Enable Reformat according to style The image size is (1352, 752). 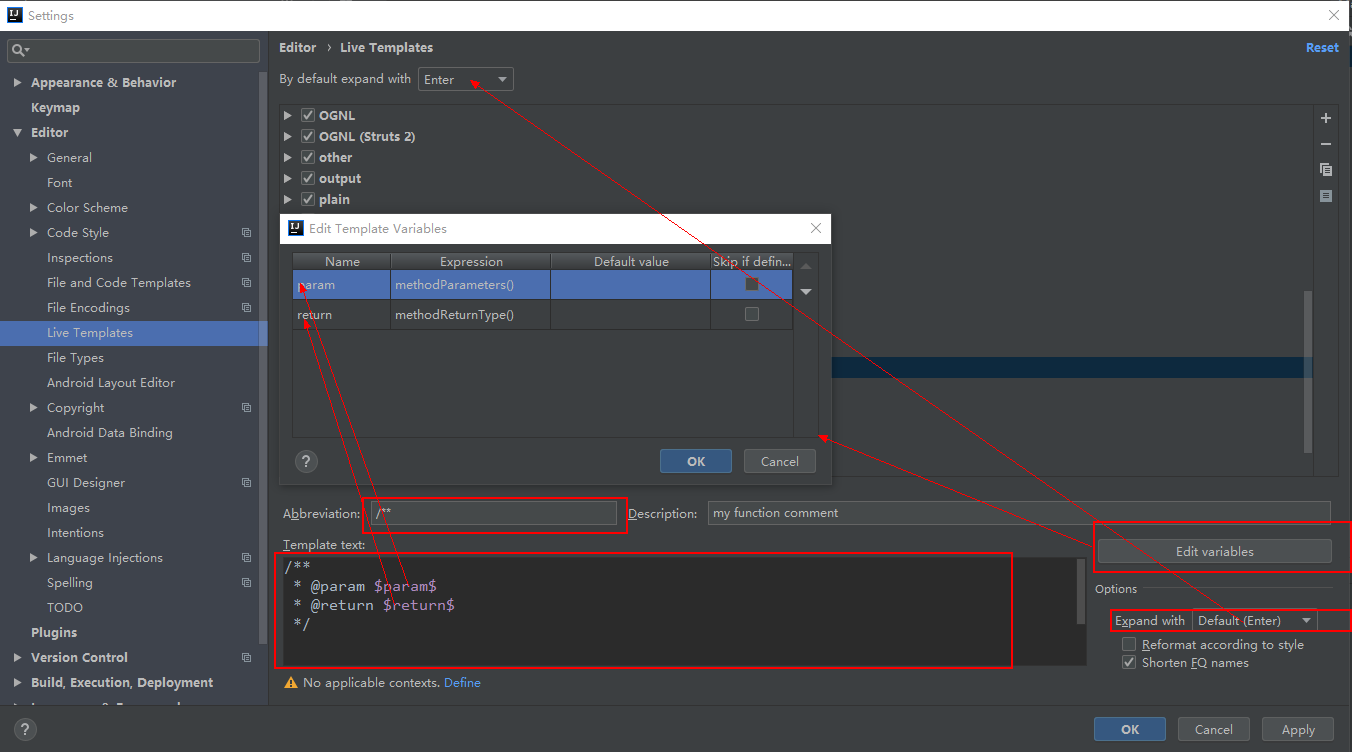click(1129, 645)
